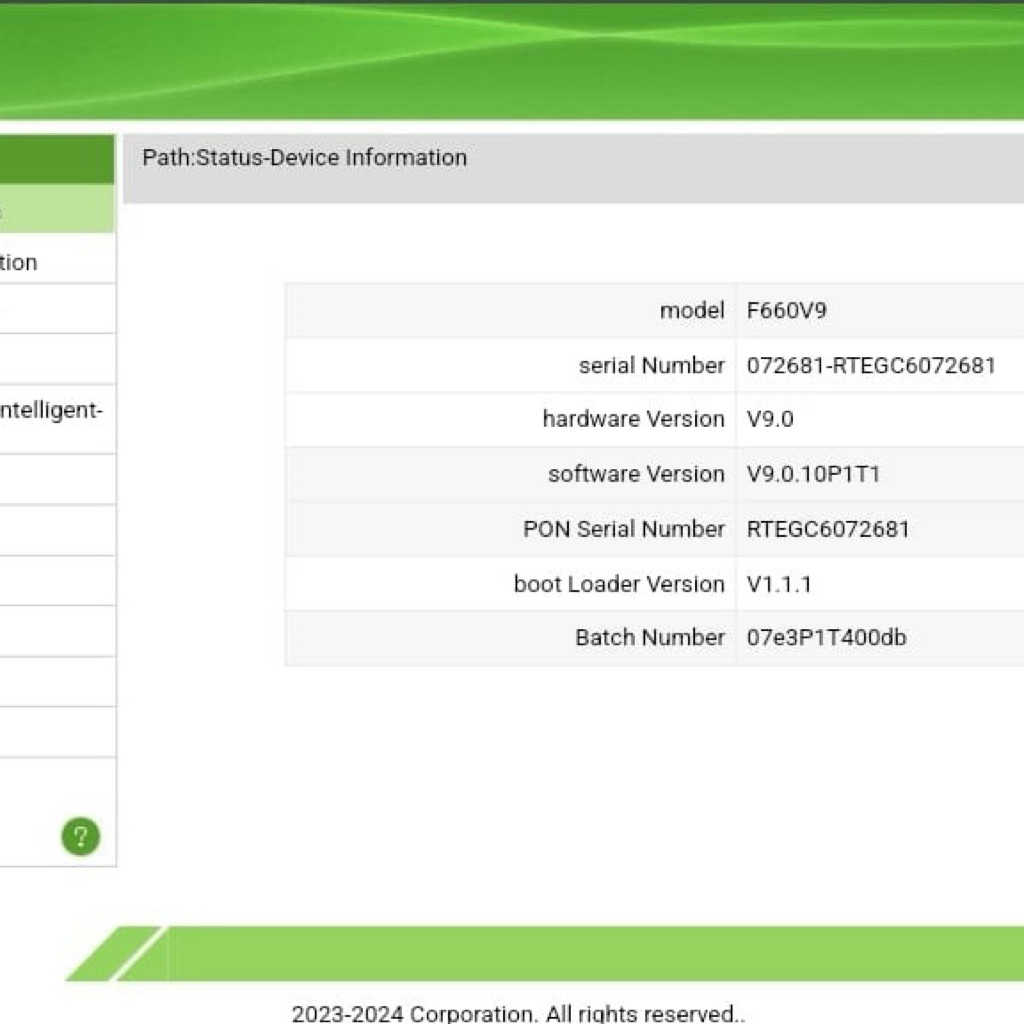Click the "software Version" row label
This screenshot has width=1024, height=1024.
[x=636, y=474]
